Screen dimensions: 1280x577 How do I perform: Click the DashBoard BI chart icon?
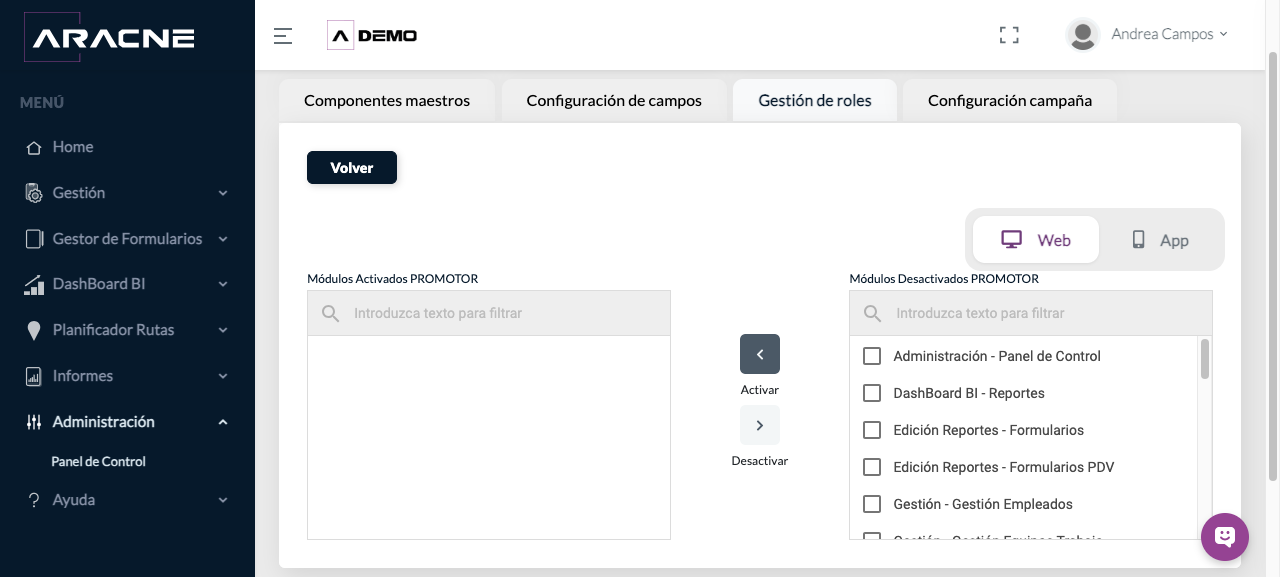pos(34,285)
